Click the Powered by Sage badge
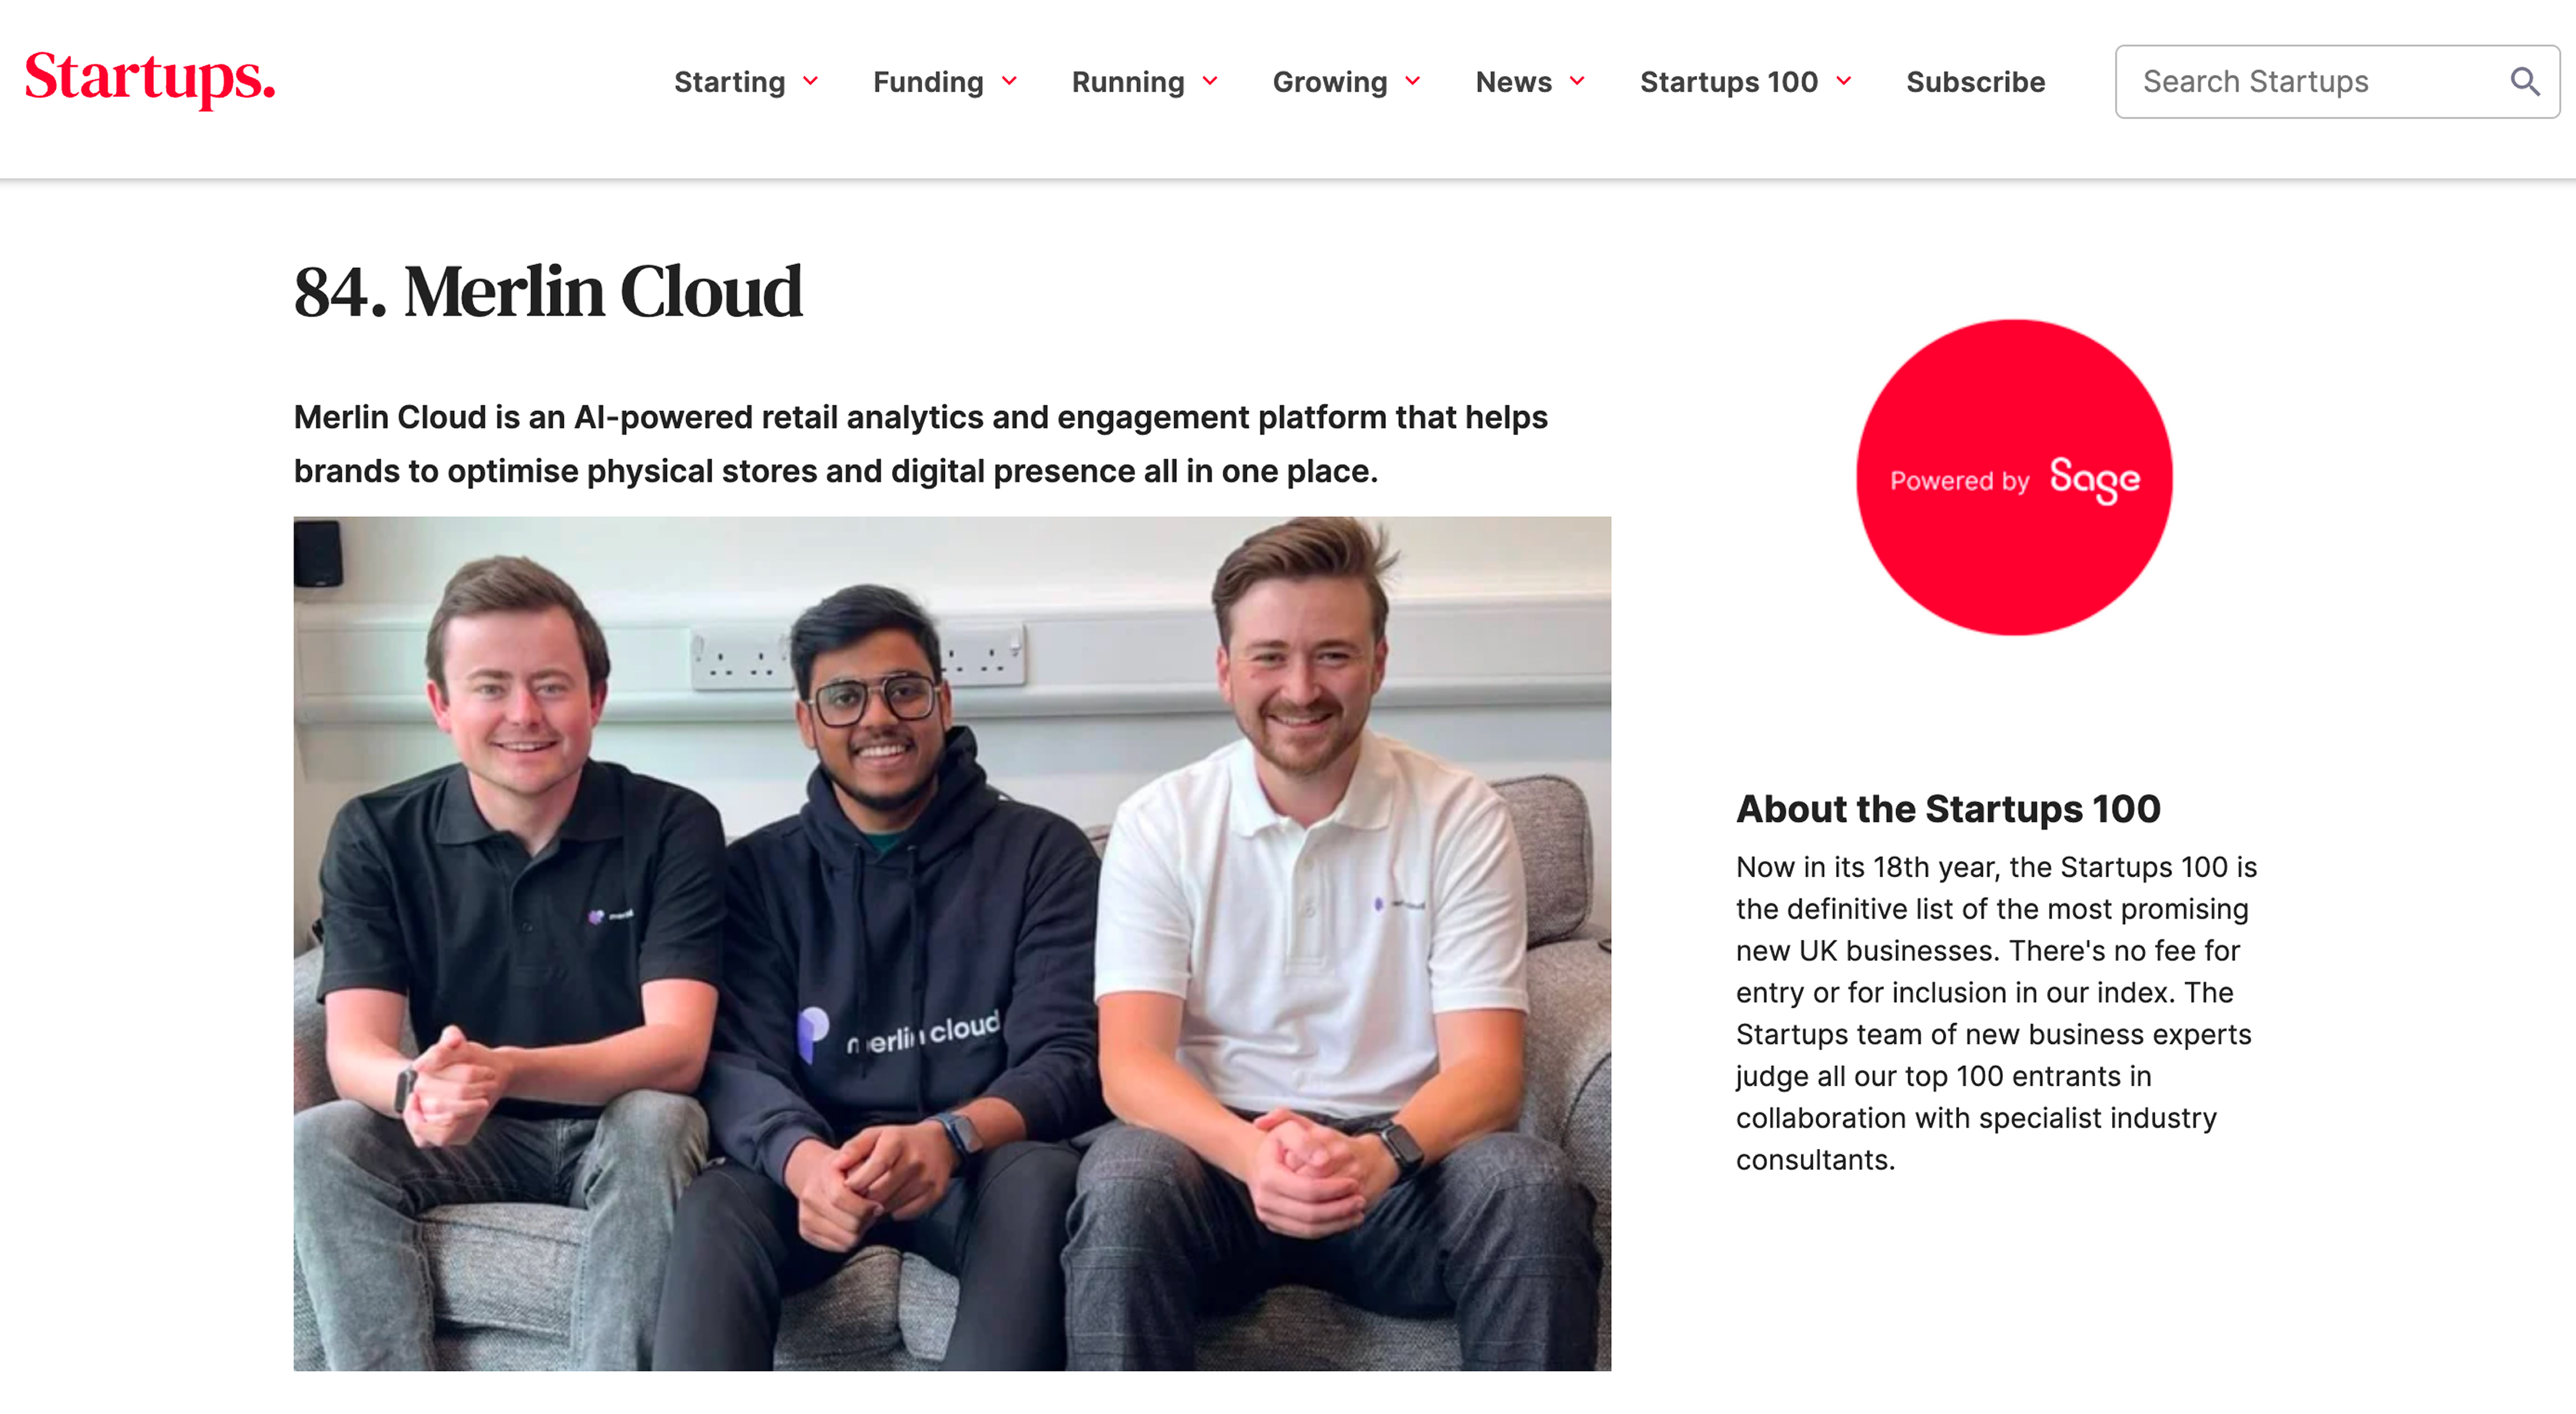The width and height of the screenshot is (2576, 1414). point(2014,477)
